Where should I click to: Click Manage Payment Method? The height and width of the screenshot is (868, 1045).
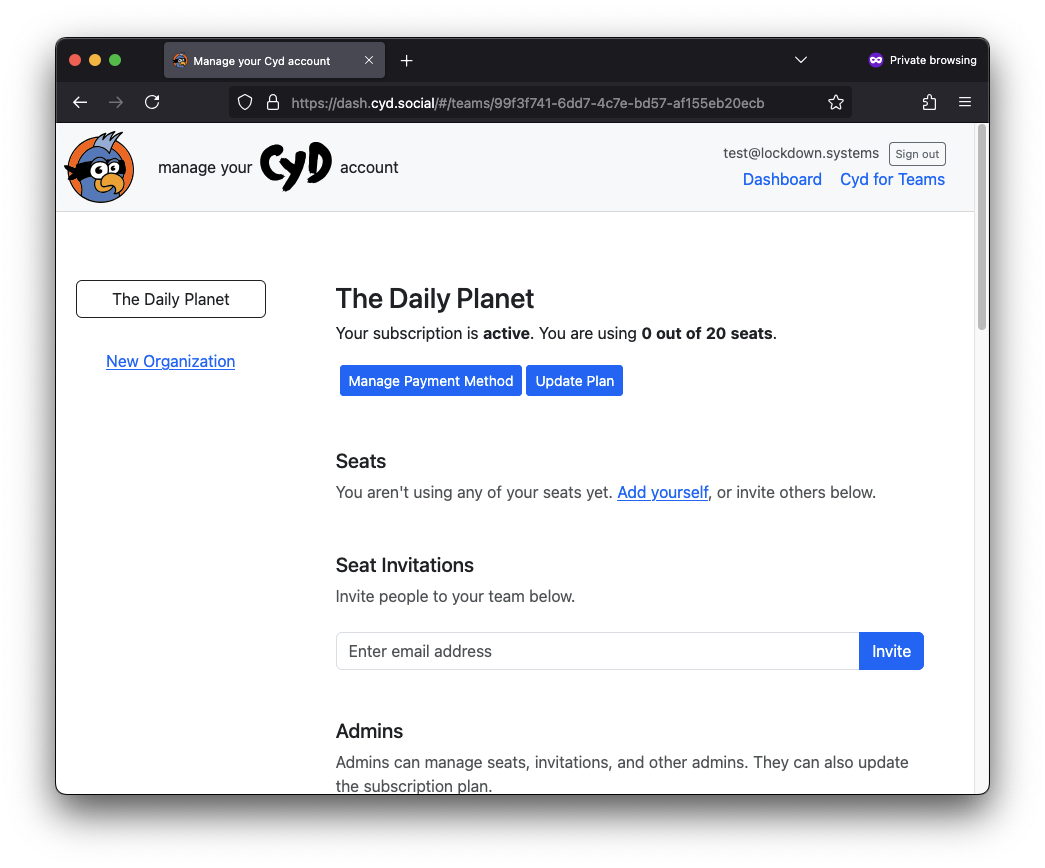coord(430,380)
